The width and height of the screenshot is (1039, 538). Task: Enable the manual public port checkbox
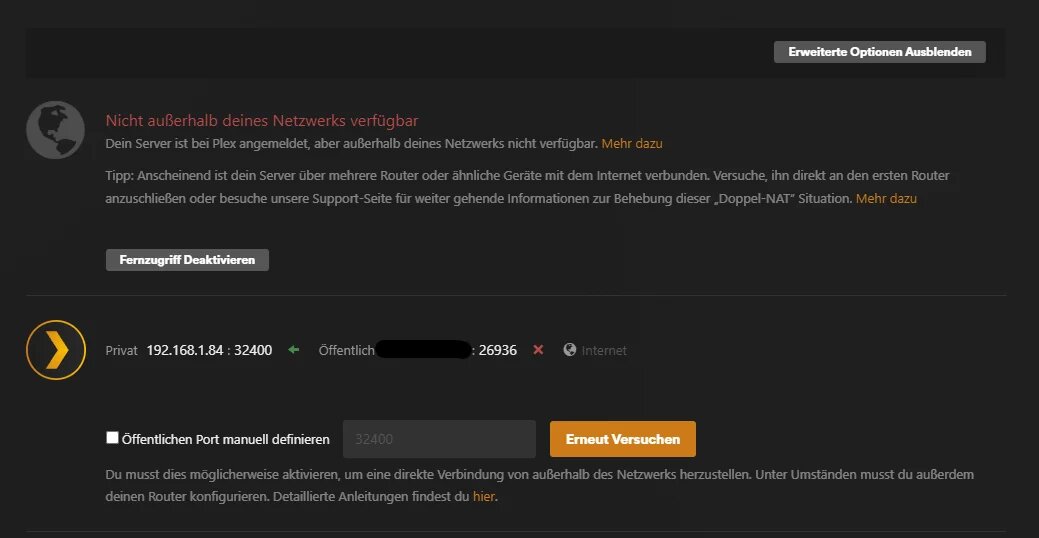point(113,438)
